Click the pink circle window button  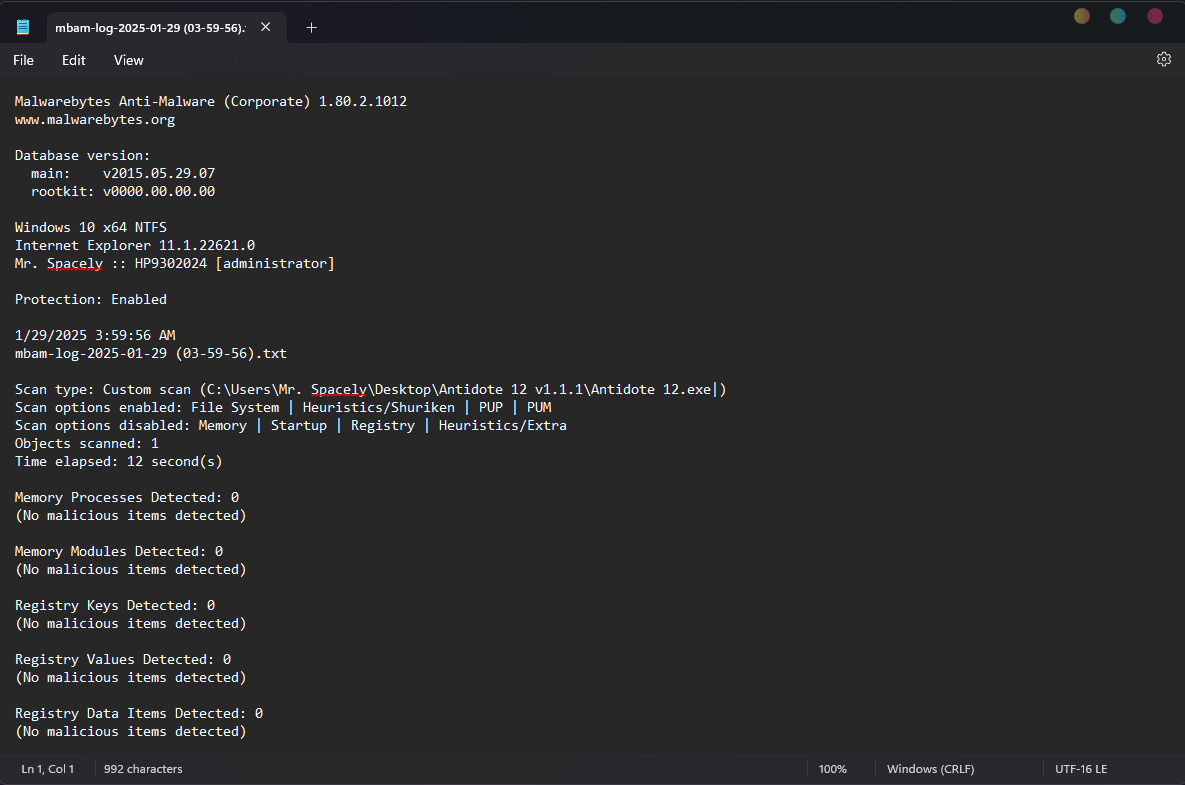(1155, 16)
